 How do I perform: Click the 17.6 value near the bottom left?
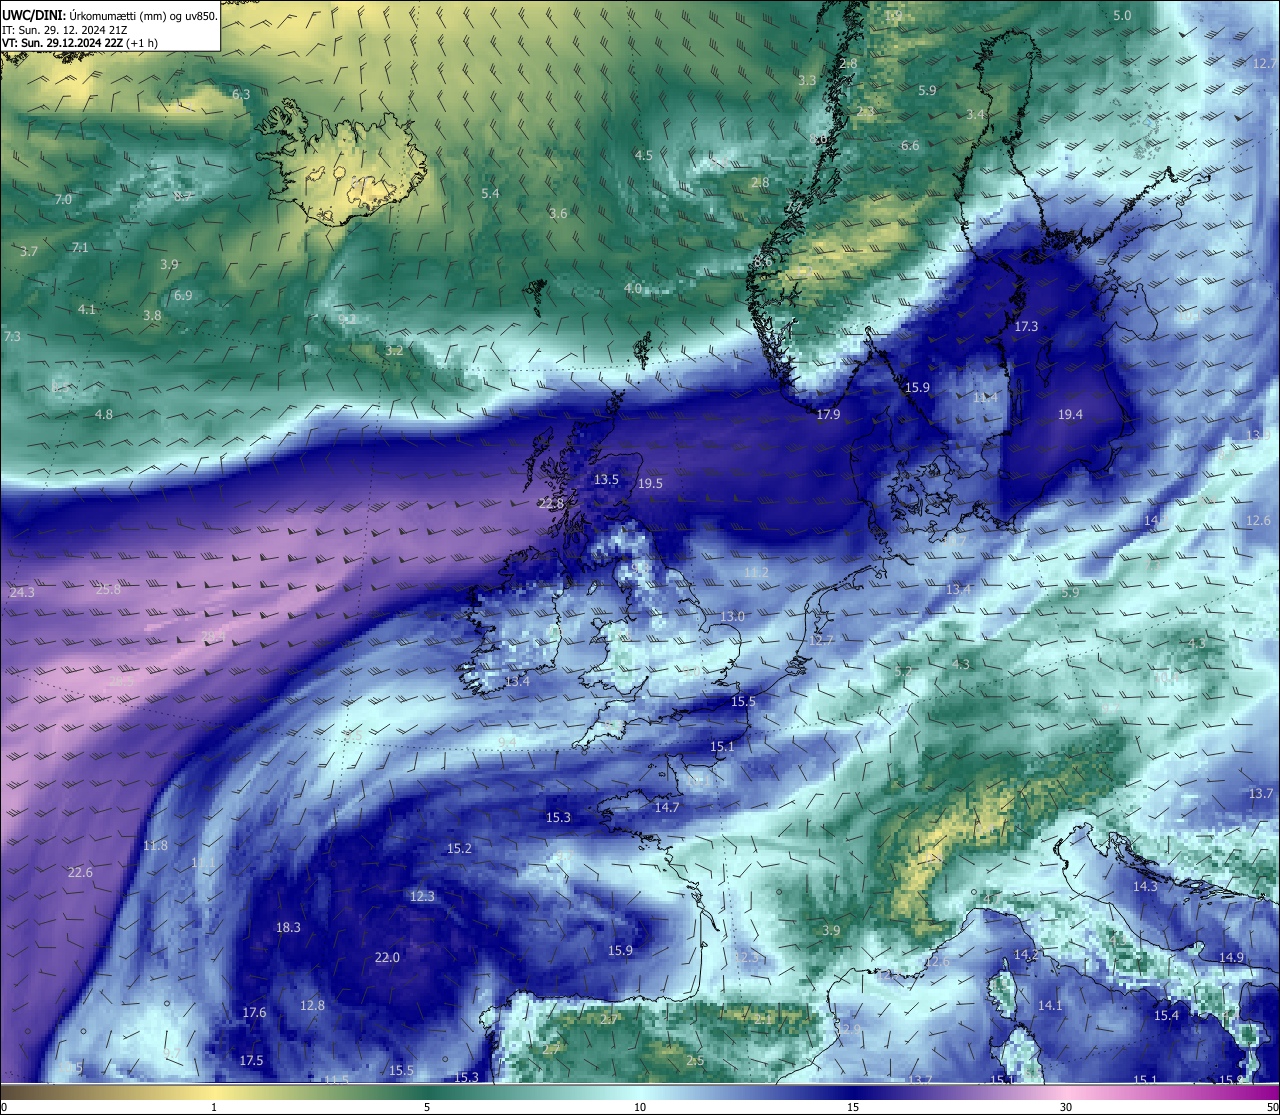pos(254,1012)
